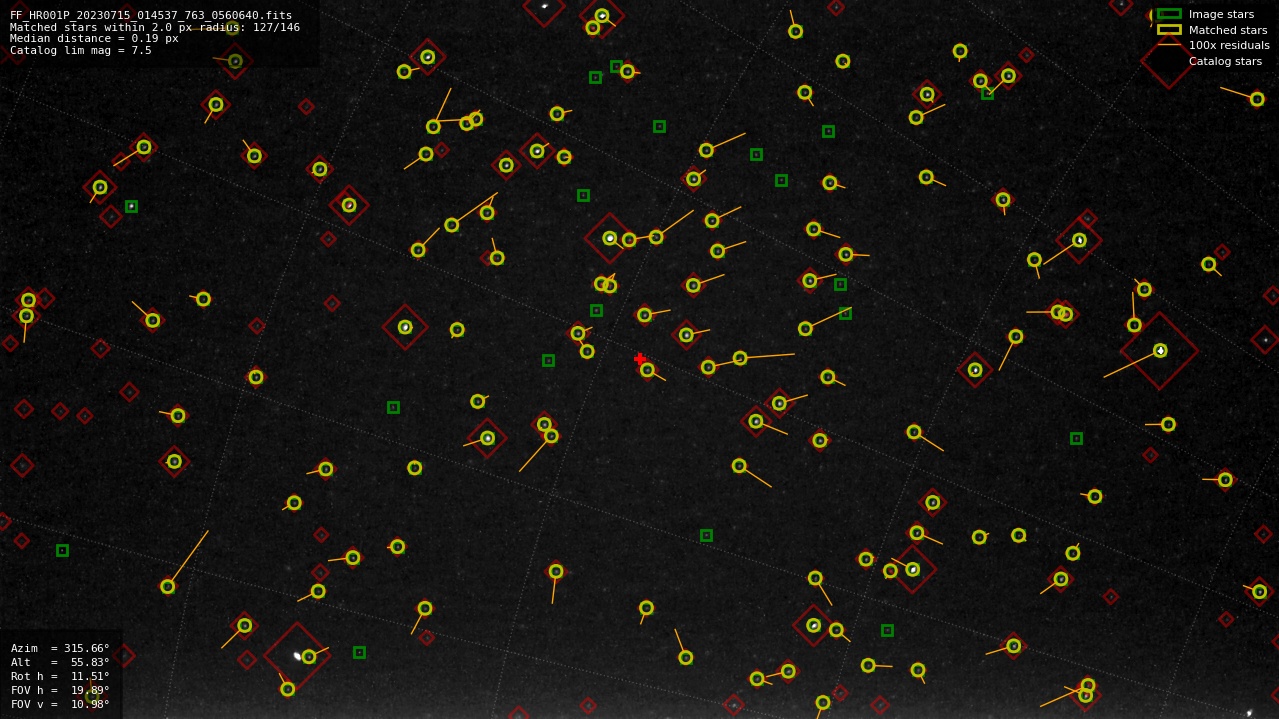This screenshot has width=1279, height=719.
Task: Click the 'FOV h' field-of-view readout
Action: 60,690
